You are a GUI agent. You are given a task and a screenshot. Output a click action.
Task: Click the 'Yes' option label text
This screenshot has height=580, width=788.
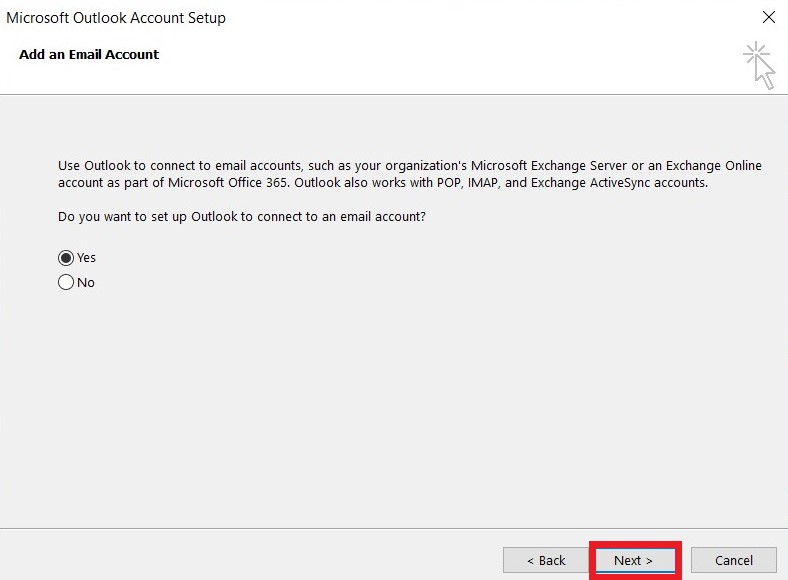point(86,258)
